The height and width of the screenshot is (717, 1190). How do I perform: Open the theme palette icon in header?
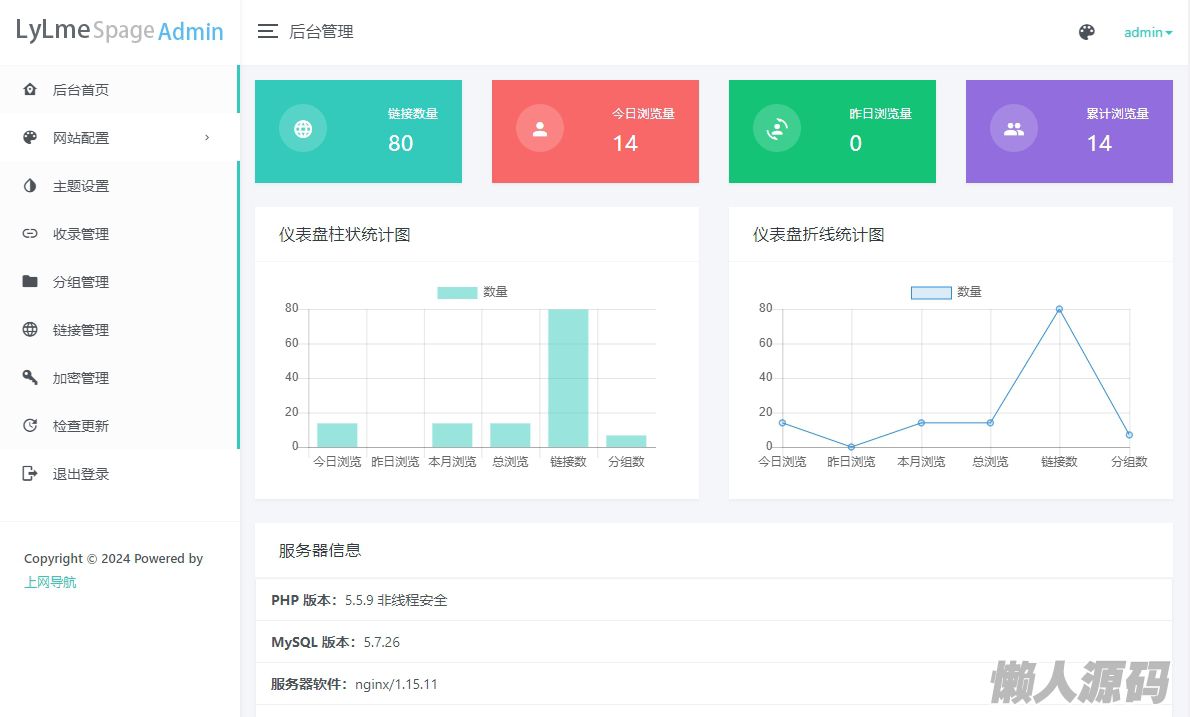click(1087, 32)
